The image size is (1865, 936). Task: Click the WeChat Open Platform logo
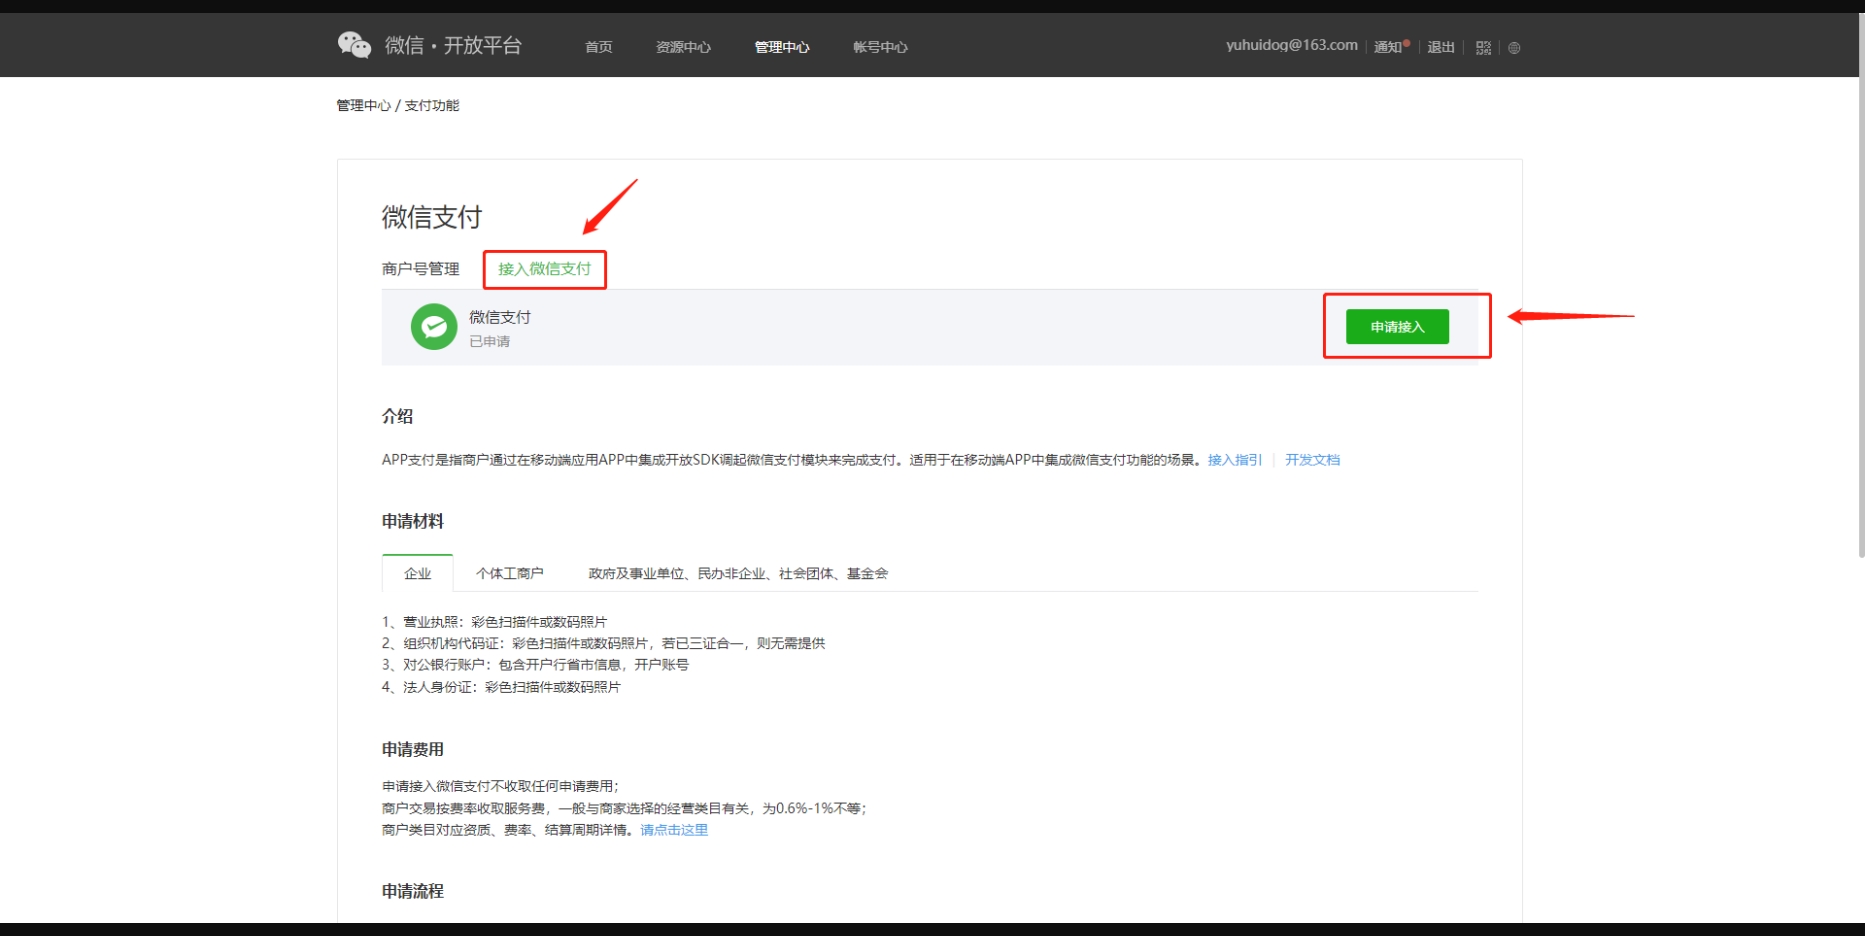tap(430, 45)
